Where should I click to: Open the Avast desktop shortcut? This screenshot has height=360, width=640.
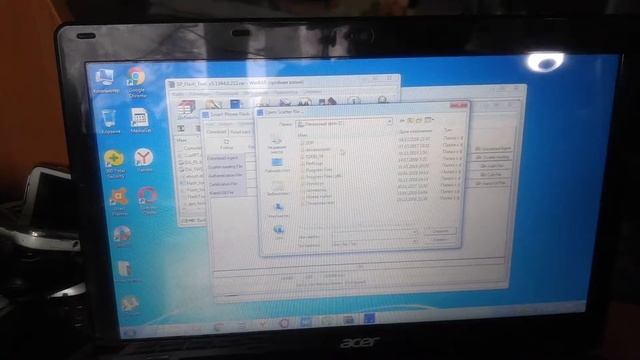(x=119, y=201)
